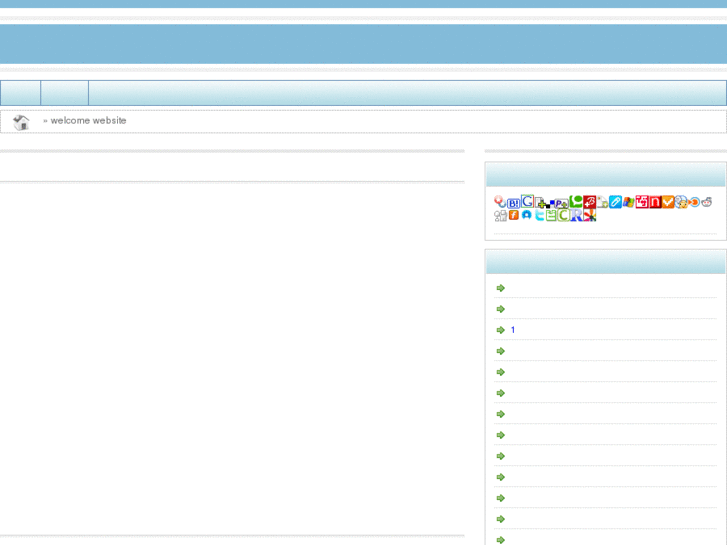This screenshot has height=545, width=727.
Task: Share on Reddit alien icon
Action: [x=707, y=202]
